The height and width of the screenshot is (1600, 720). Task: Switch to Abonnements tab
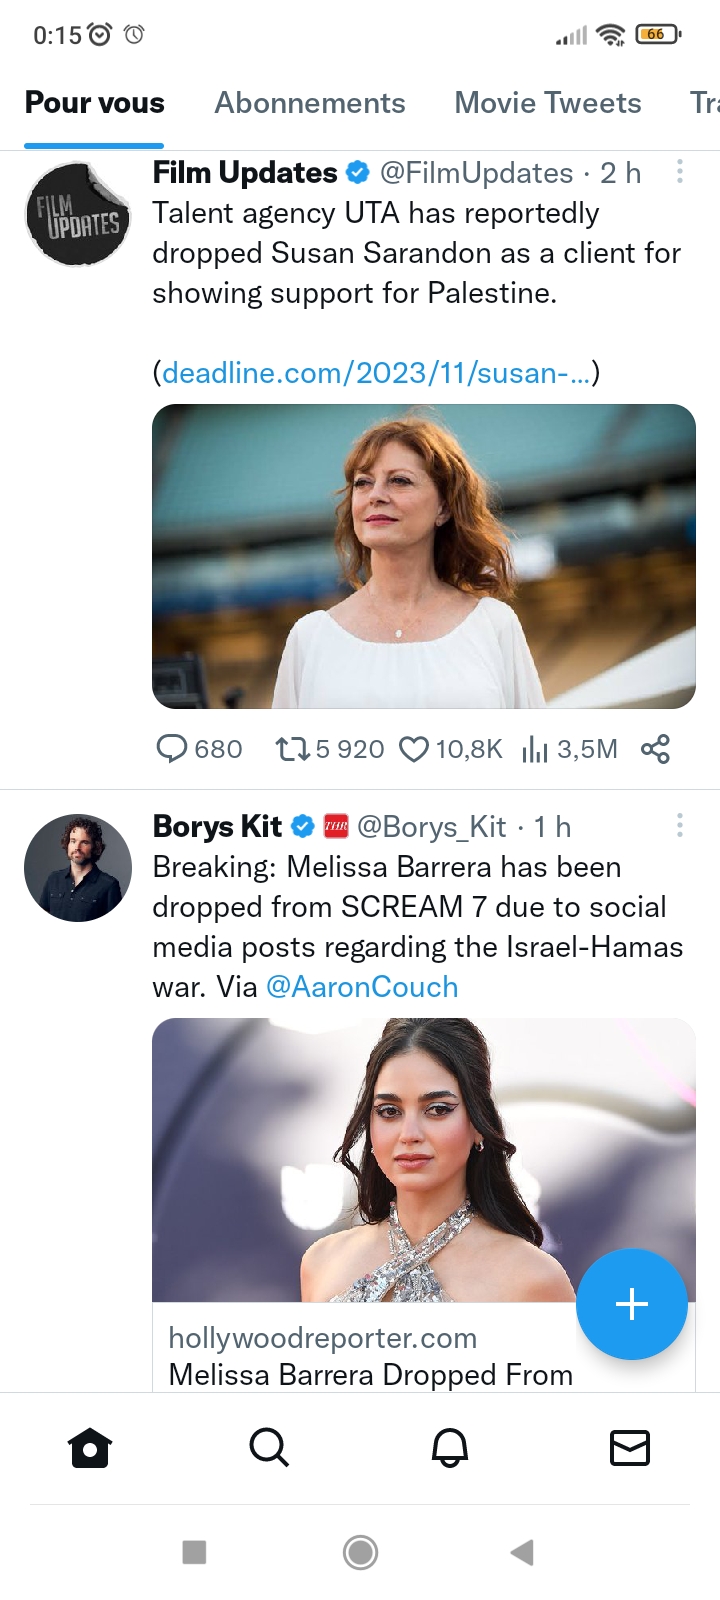(310, 103)
